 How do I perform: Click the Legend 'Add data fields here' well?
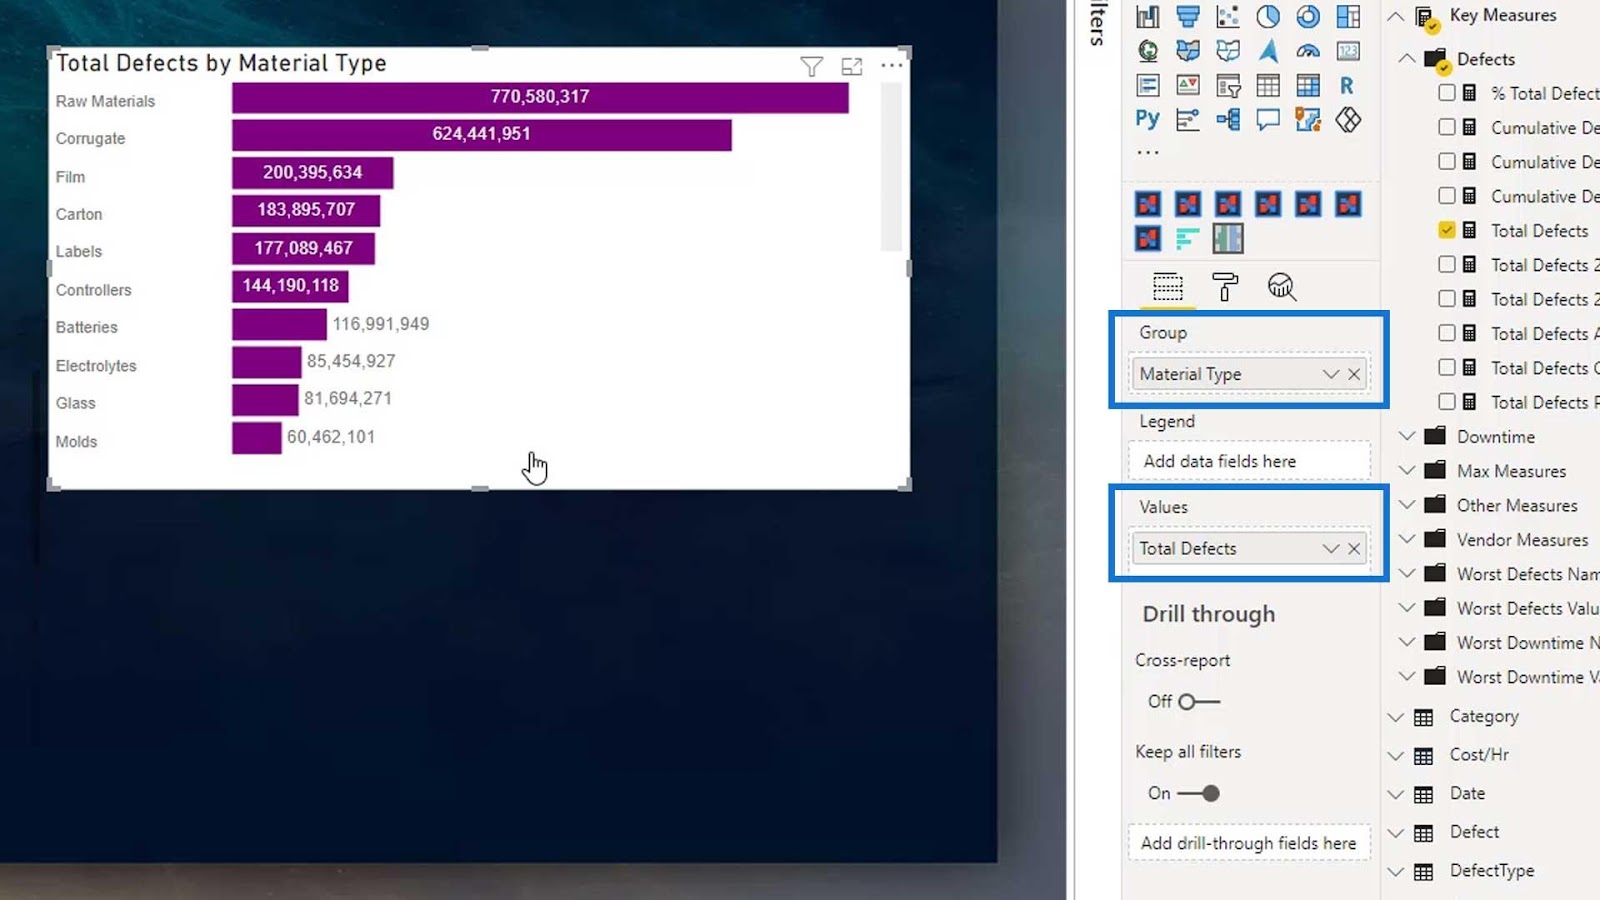(1249, 461)
